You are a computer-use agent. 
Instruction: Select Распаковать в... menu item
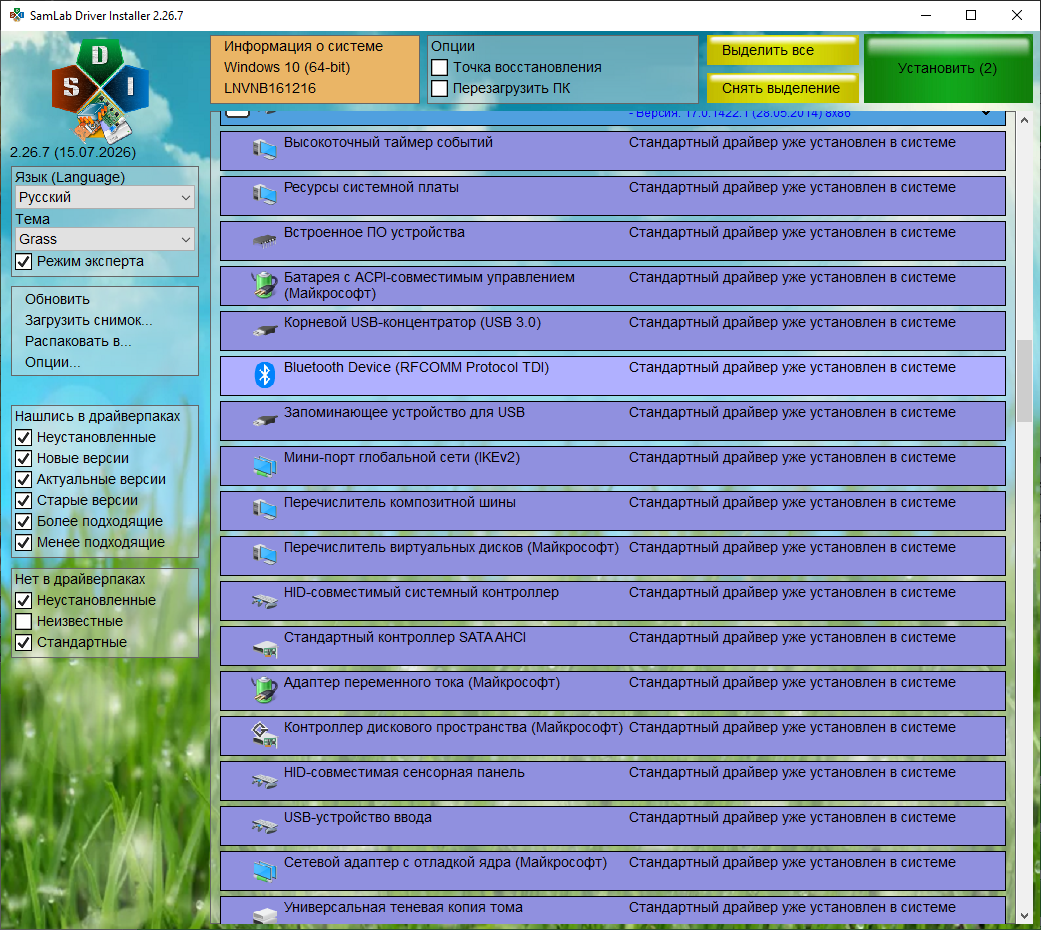tap(78, 341)
